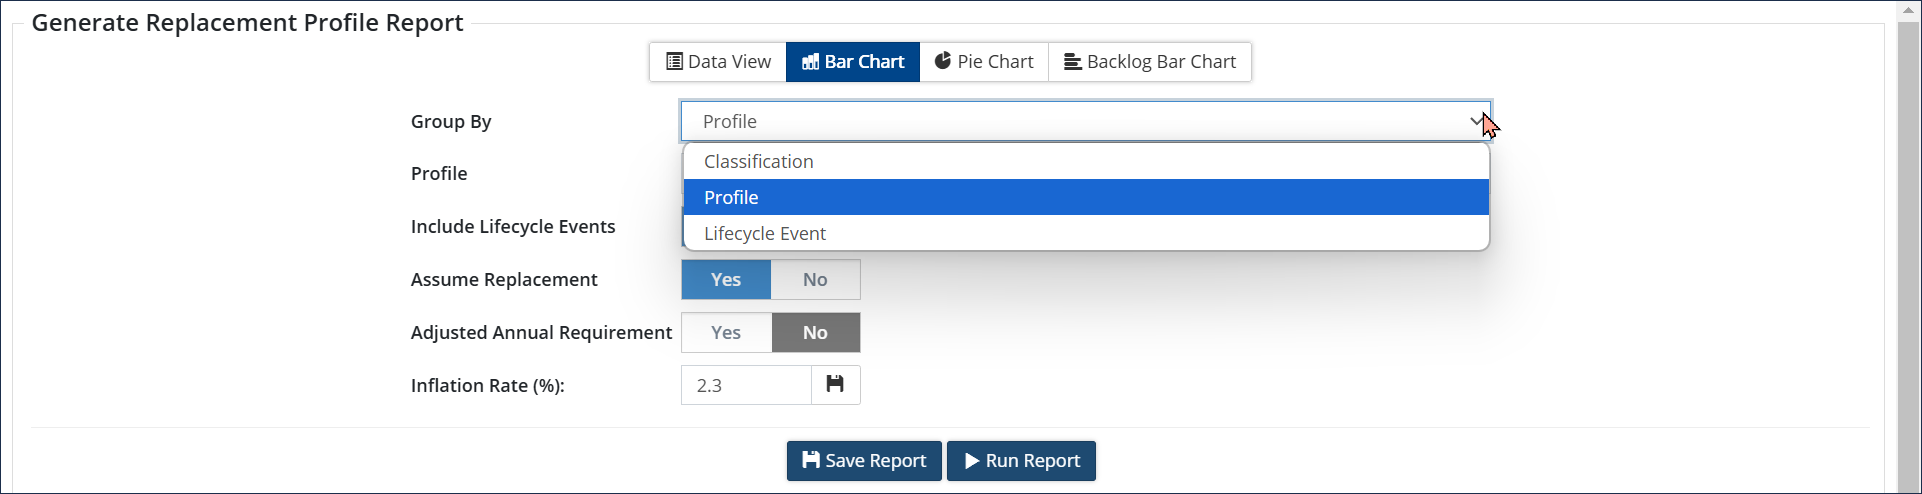Click the floppy icon on Save Report
This screenshot has width=1922, height=494.
[x=811, y=461]
